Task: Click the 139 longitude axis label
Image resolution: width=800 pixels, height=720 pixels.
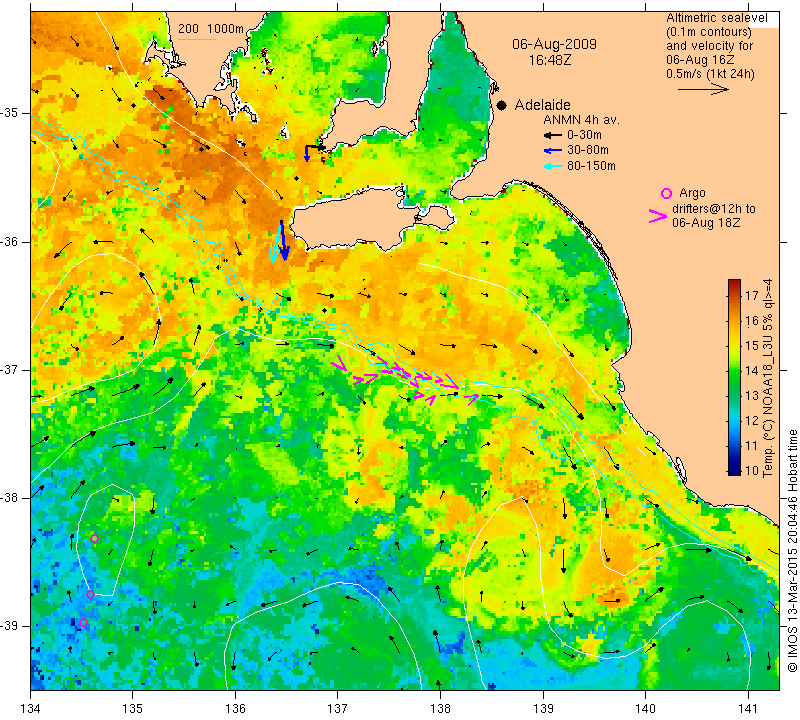Action: click(543, 709)
